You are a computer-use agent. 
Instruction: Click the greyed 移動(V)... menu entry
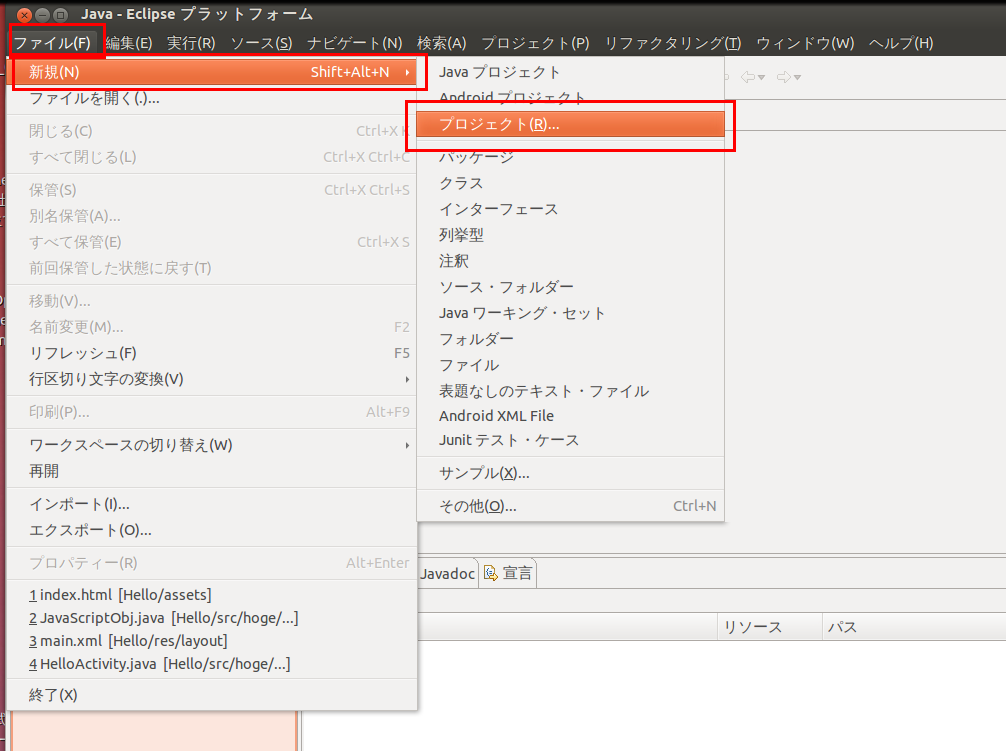(x=212, y=301)
